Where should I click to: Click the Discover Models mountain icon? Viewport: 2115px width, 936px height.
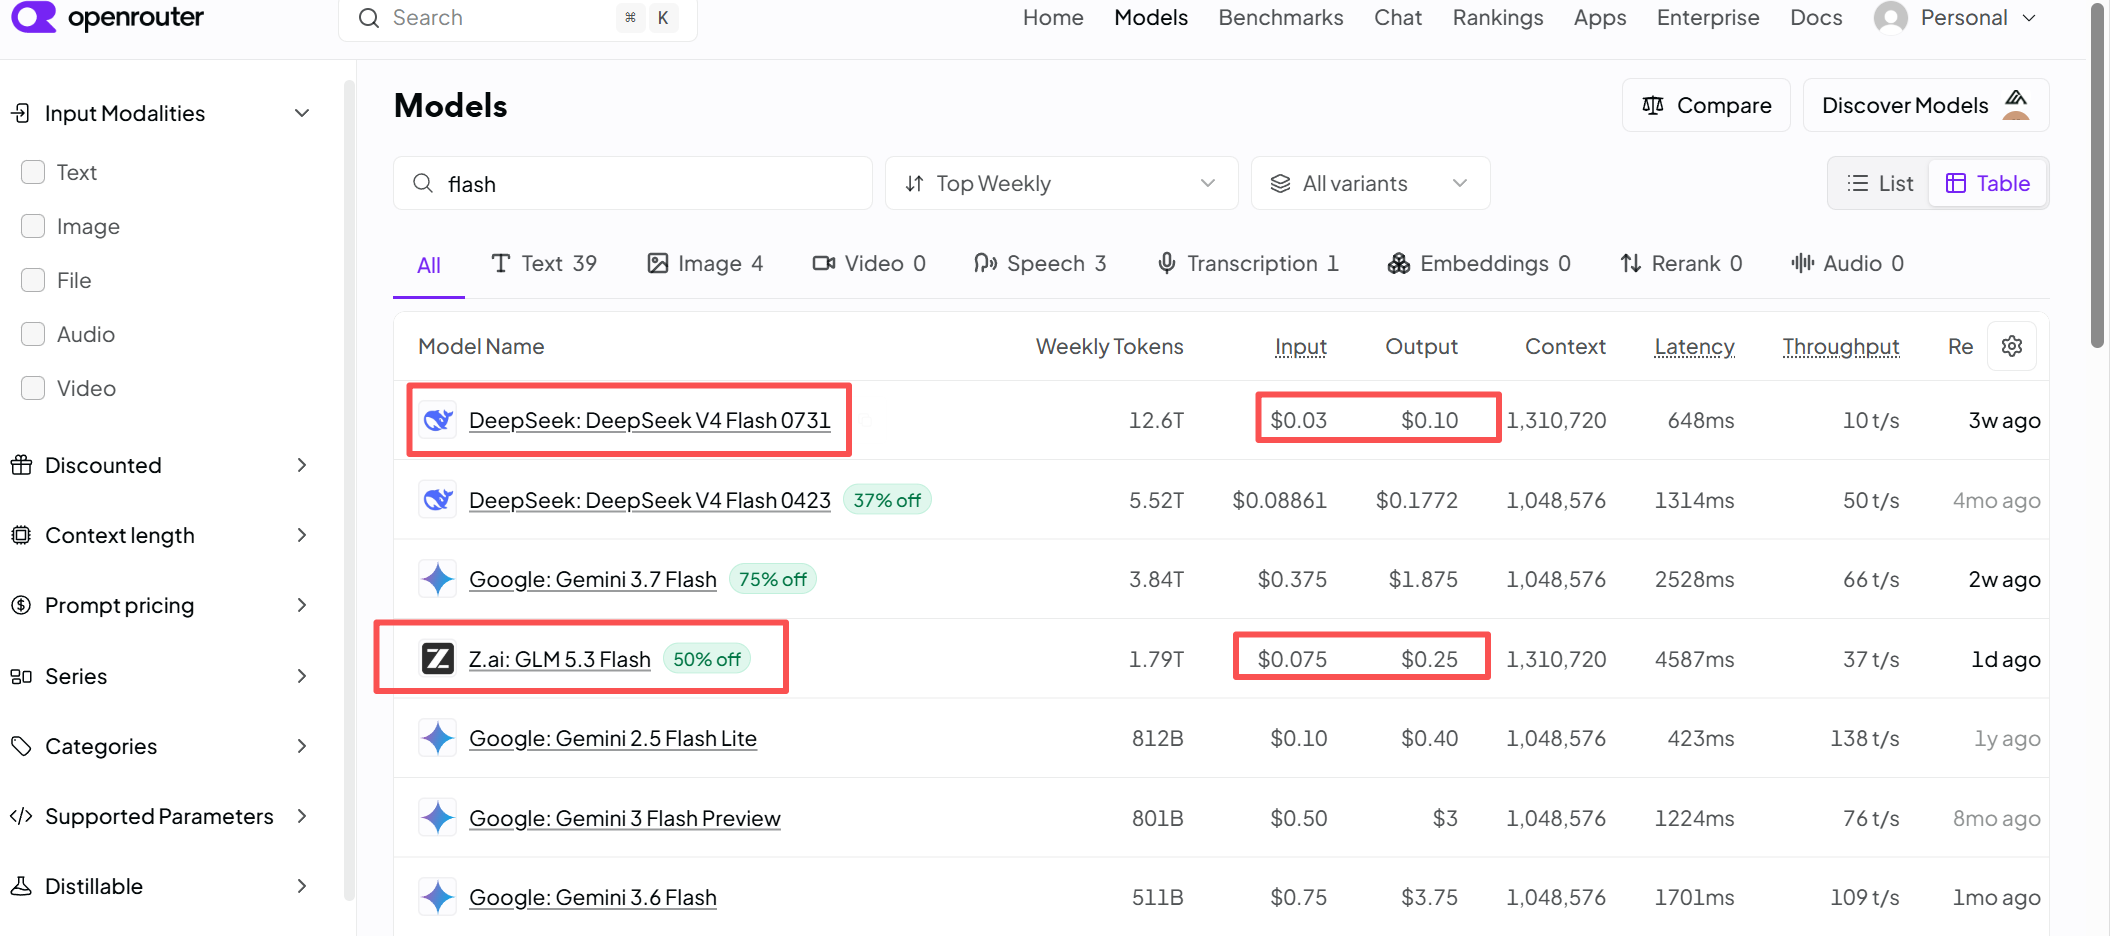pos(2016,104)
